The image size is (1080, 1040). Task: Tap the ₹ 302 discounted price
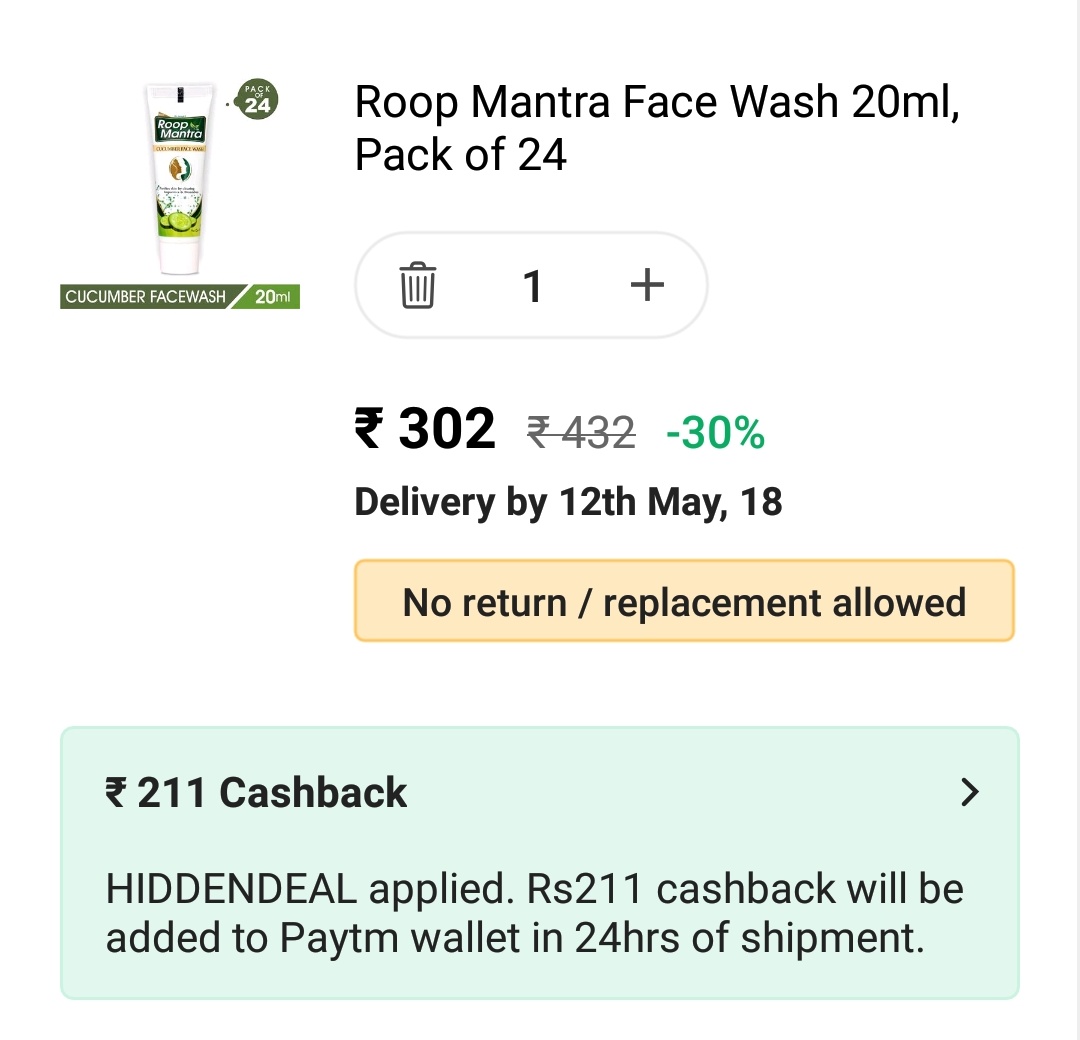[425, 428]
